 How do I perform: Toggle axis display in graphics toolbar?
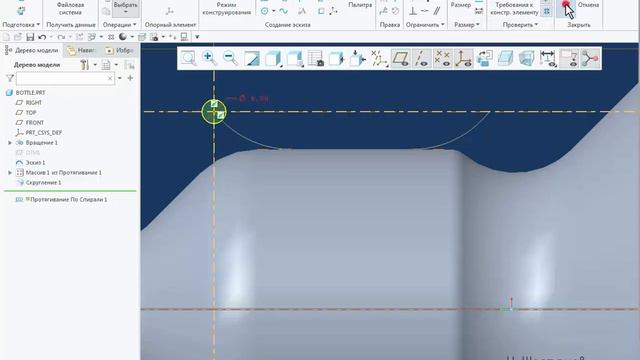[421, 59]
